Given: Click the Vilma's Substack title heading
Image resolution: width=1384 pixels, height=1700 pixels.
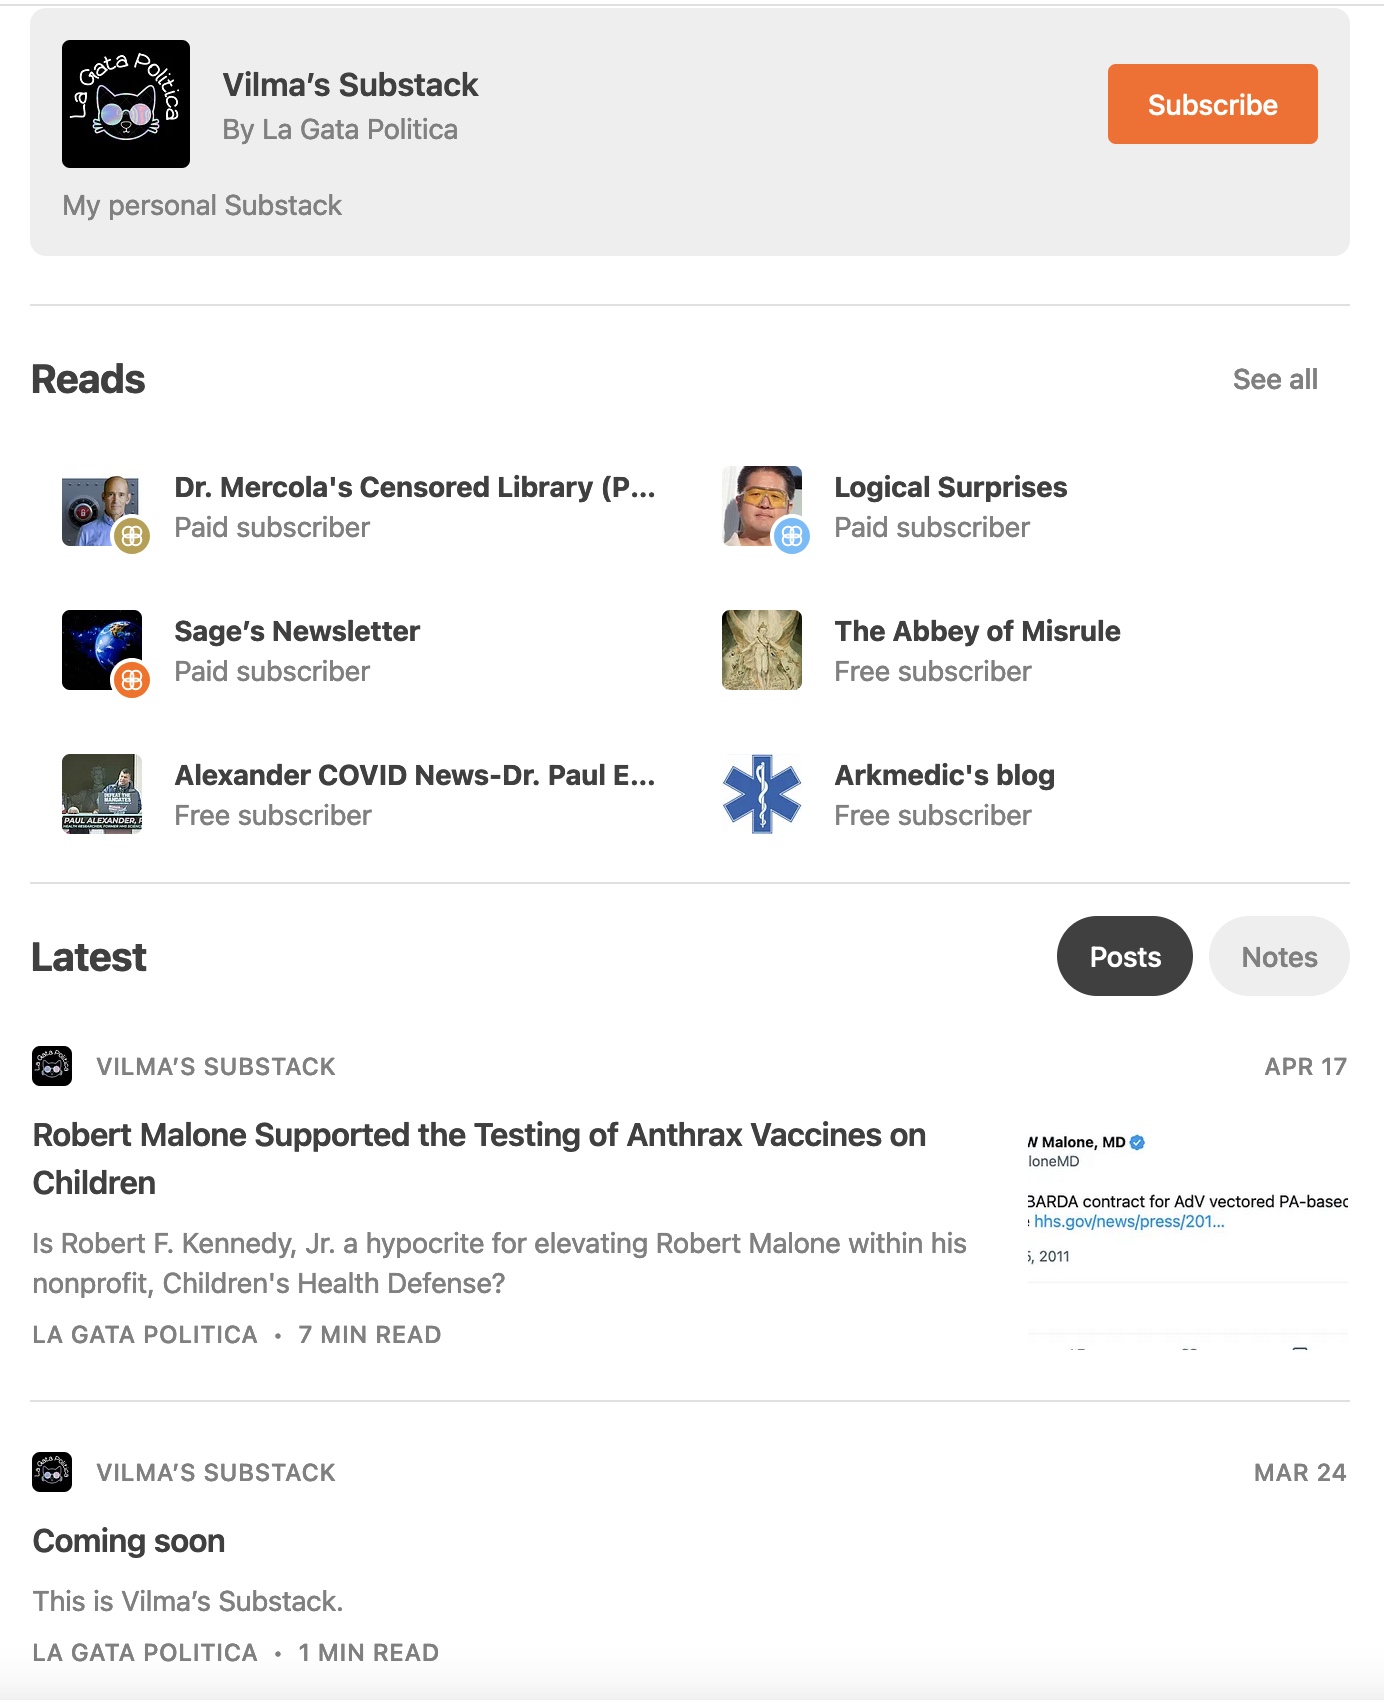Looking at the screenshot, I should [x=350, y=85].
